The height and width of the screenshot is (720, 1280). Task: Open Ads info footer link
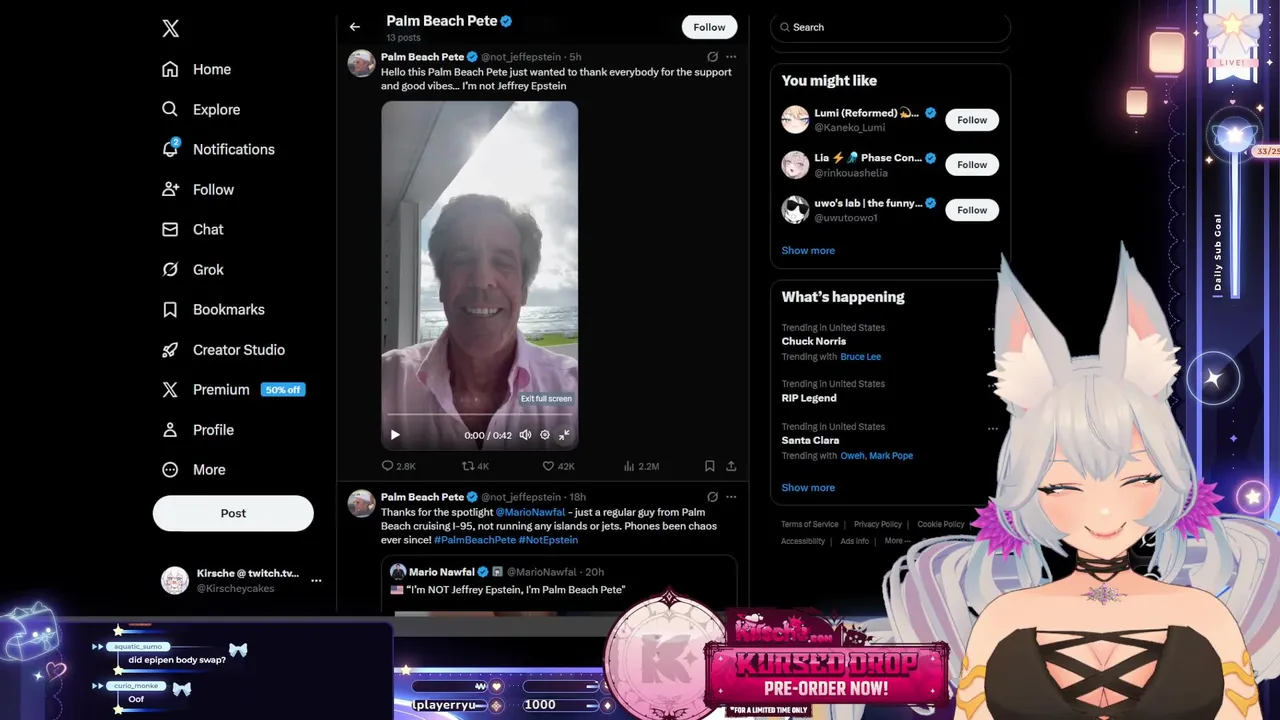855,541
